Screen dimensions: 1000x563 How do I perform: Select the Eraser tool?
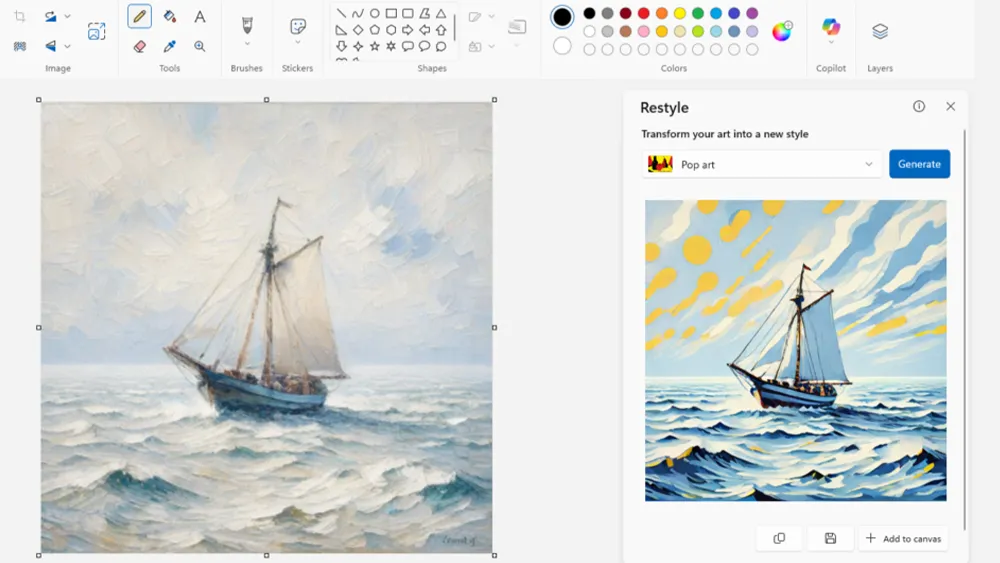pos(139,46)
